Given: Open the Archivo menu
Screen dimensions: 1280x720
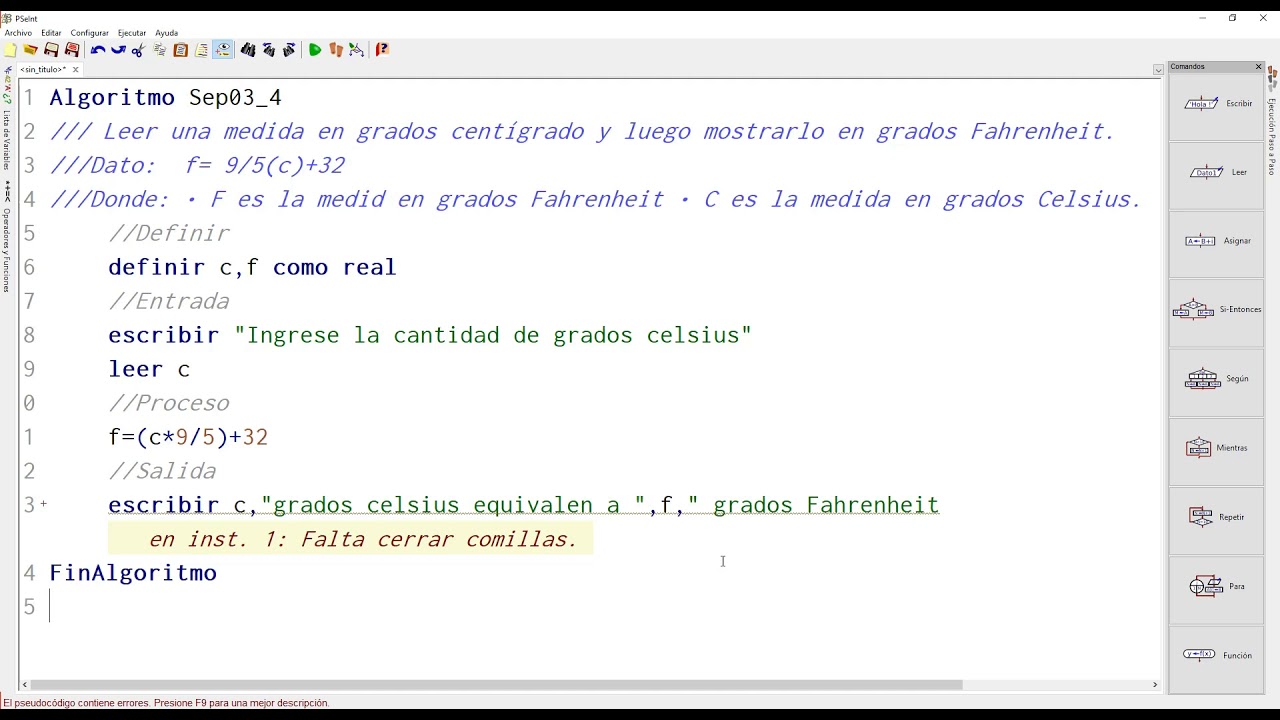Looking at the screenshot, I should 18,33.
